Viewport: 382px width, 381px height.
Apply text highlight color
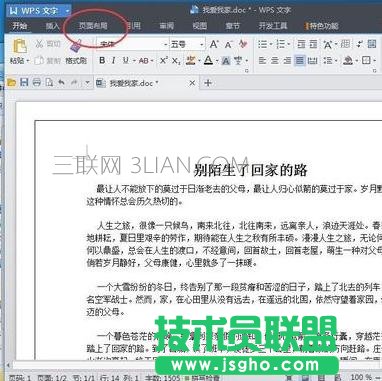(x=191, y=60)
